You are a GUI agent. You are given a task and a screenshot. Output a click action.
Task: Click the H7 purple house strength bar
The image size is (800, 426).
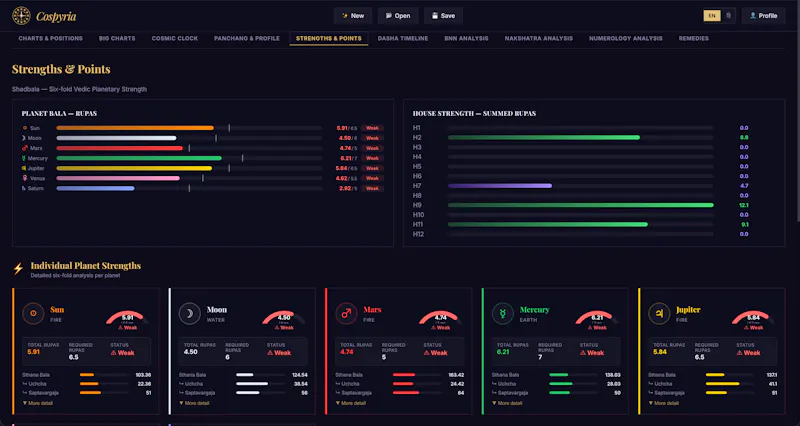pyautogui.click(x=500, y=186)
